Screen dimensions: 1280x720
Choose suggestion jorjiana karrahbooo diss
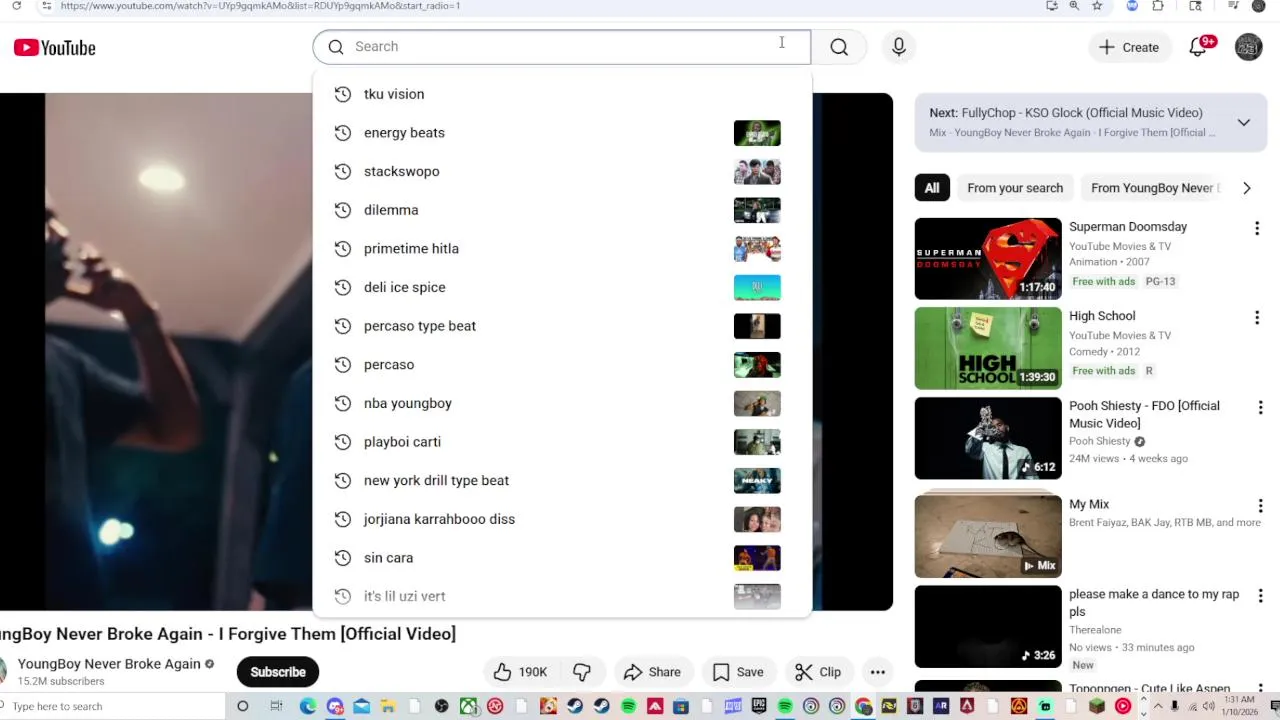click(562, 519)
